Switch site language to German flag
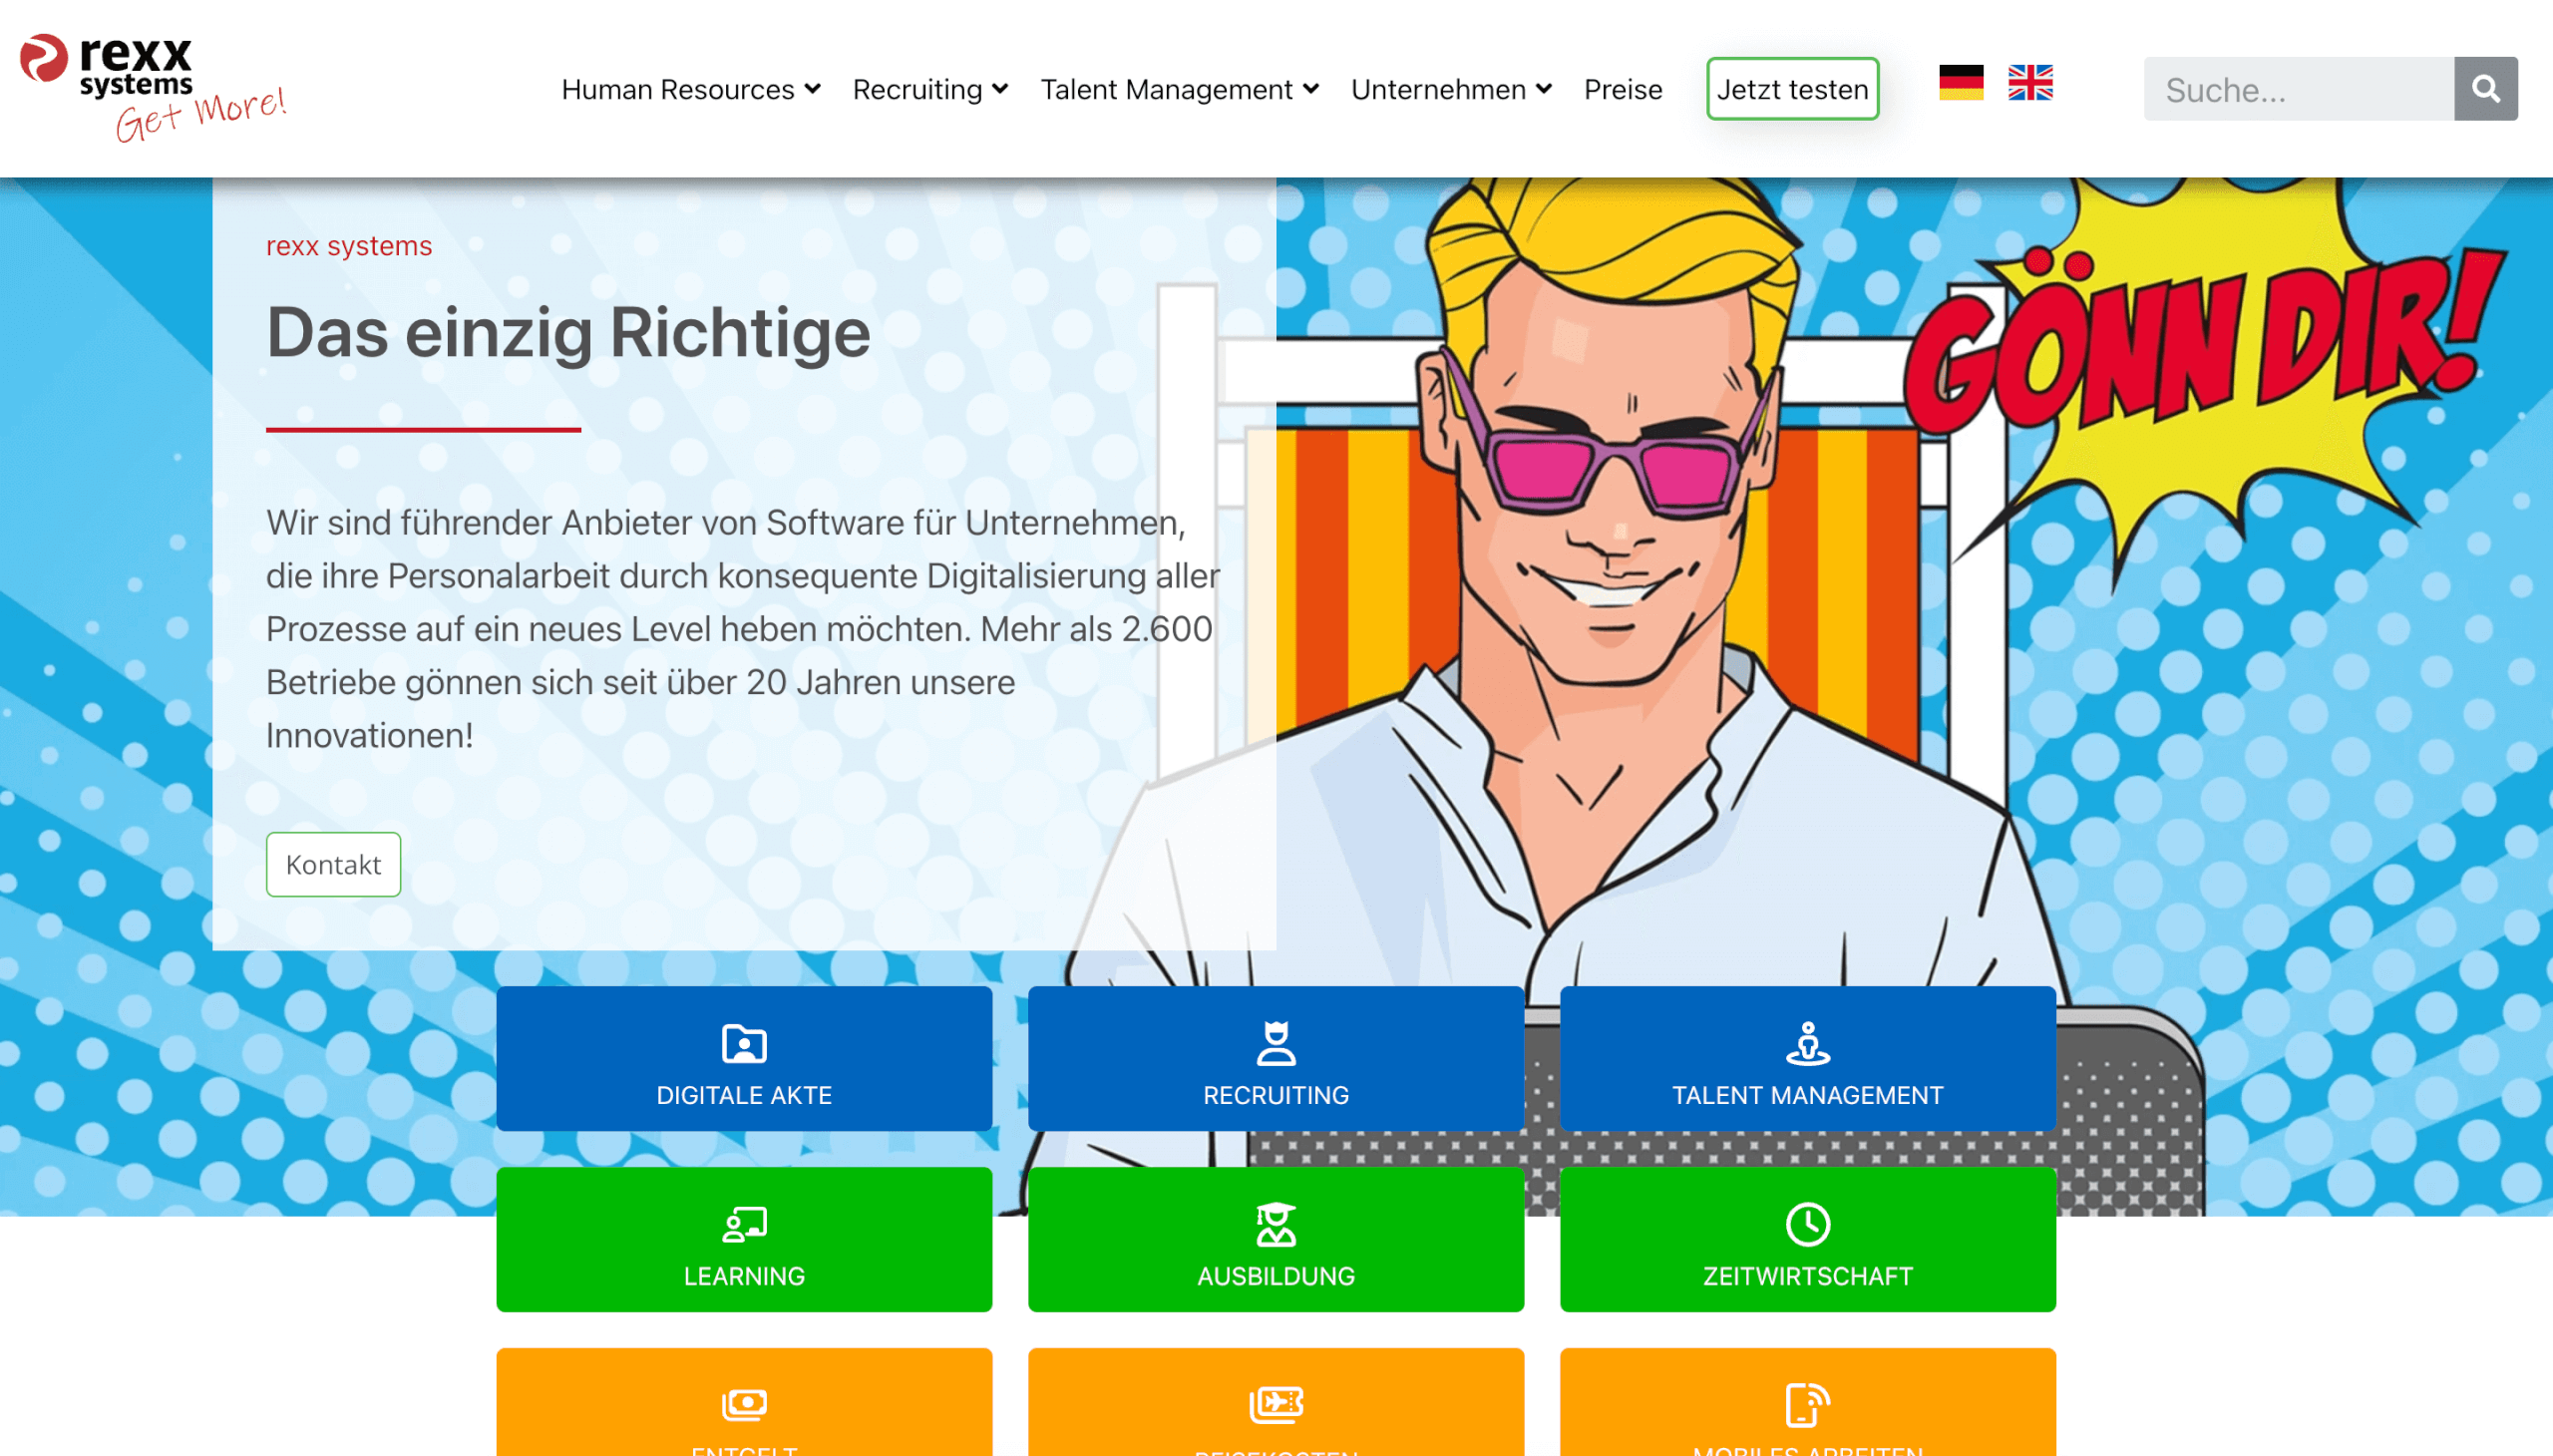Image resolution: width=2553 pixels, height=1456 pixels. click(1960, 82)
